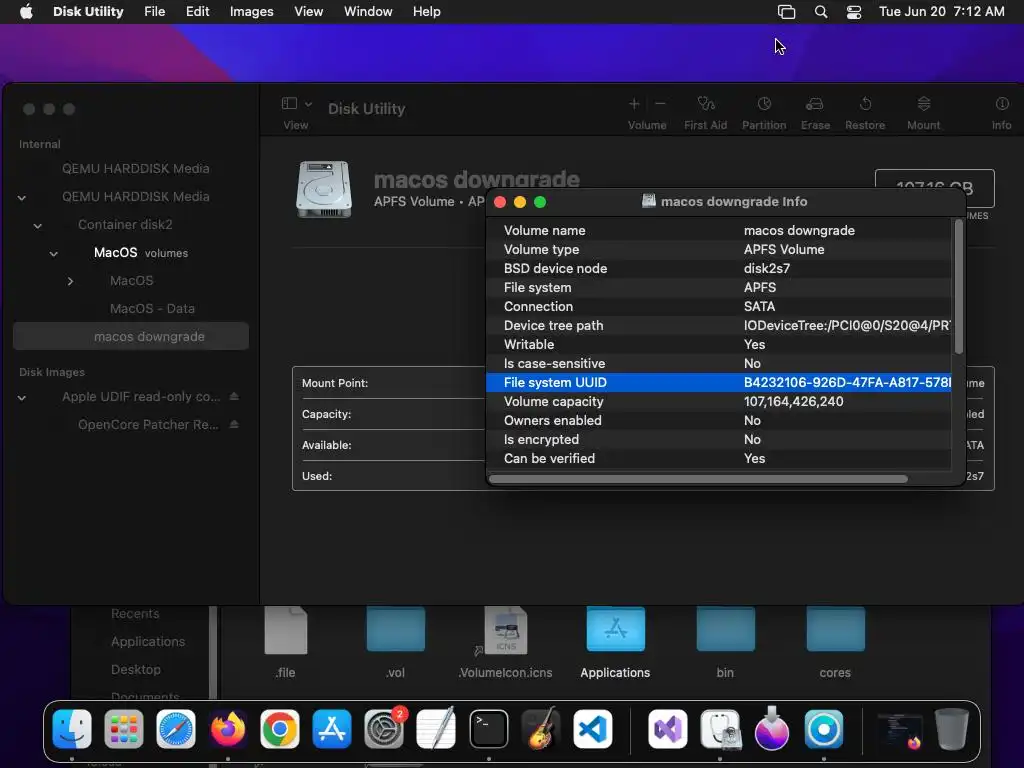This screenshot has width=1024, height=768.
Task: Click the Add Volume plus icon
Action: tap(634, 104)
